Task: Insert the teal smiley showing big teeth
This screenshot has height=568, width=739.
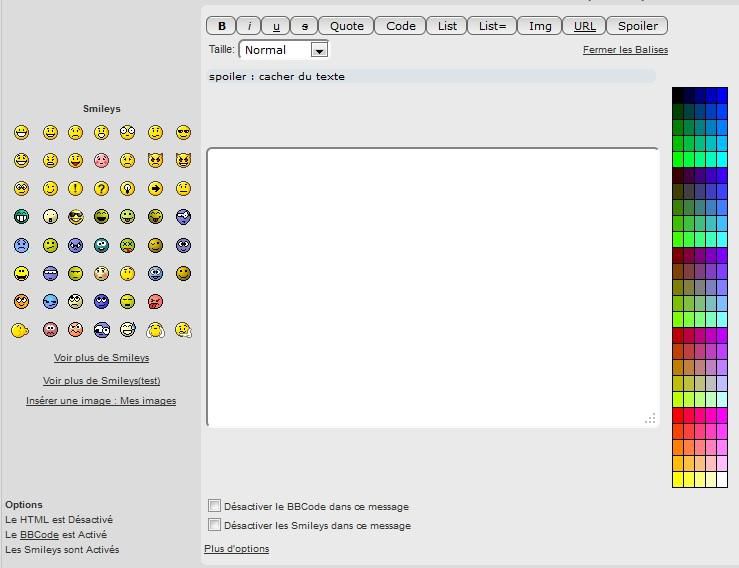Action: [x=21, y=217]
